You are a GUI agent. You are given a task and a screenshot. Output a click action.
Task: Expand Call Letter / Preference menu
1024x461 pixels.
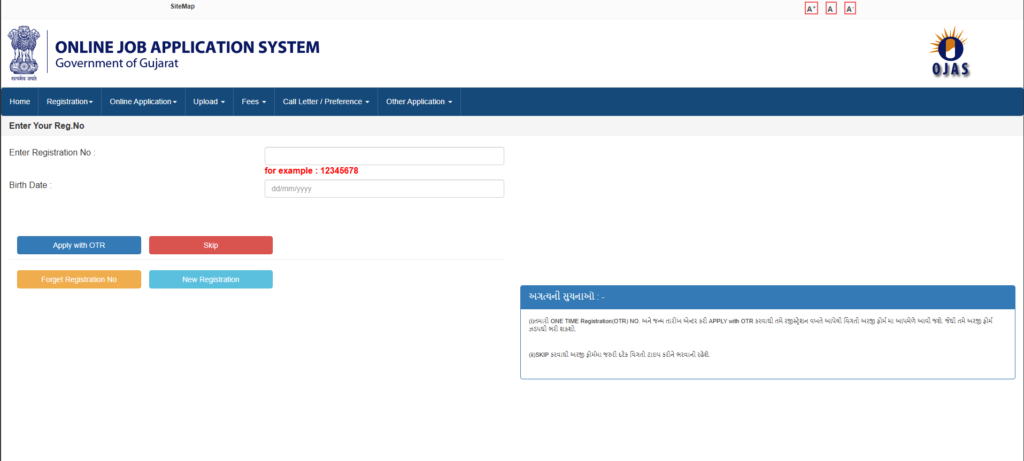click(x=326, y=102)
